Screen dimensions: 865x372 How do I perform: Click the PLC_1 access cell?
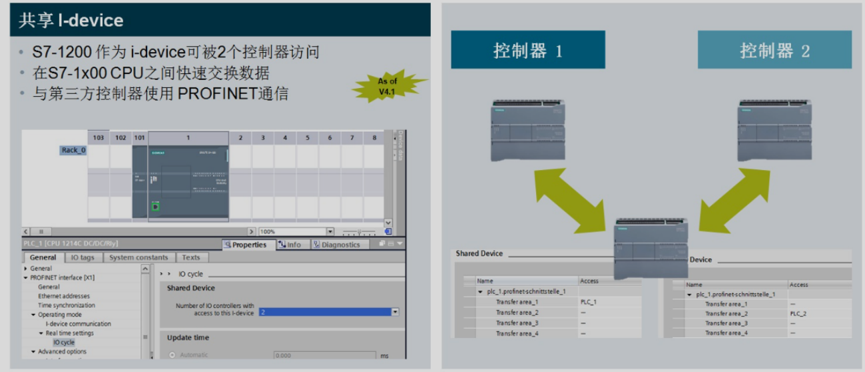[609, 302]
